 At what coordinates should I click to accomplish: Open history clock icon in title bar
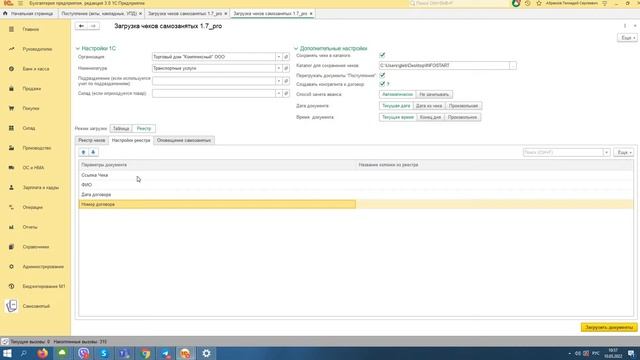pos(528,3)
